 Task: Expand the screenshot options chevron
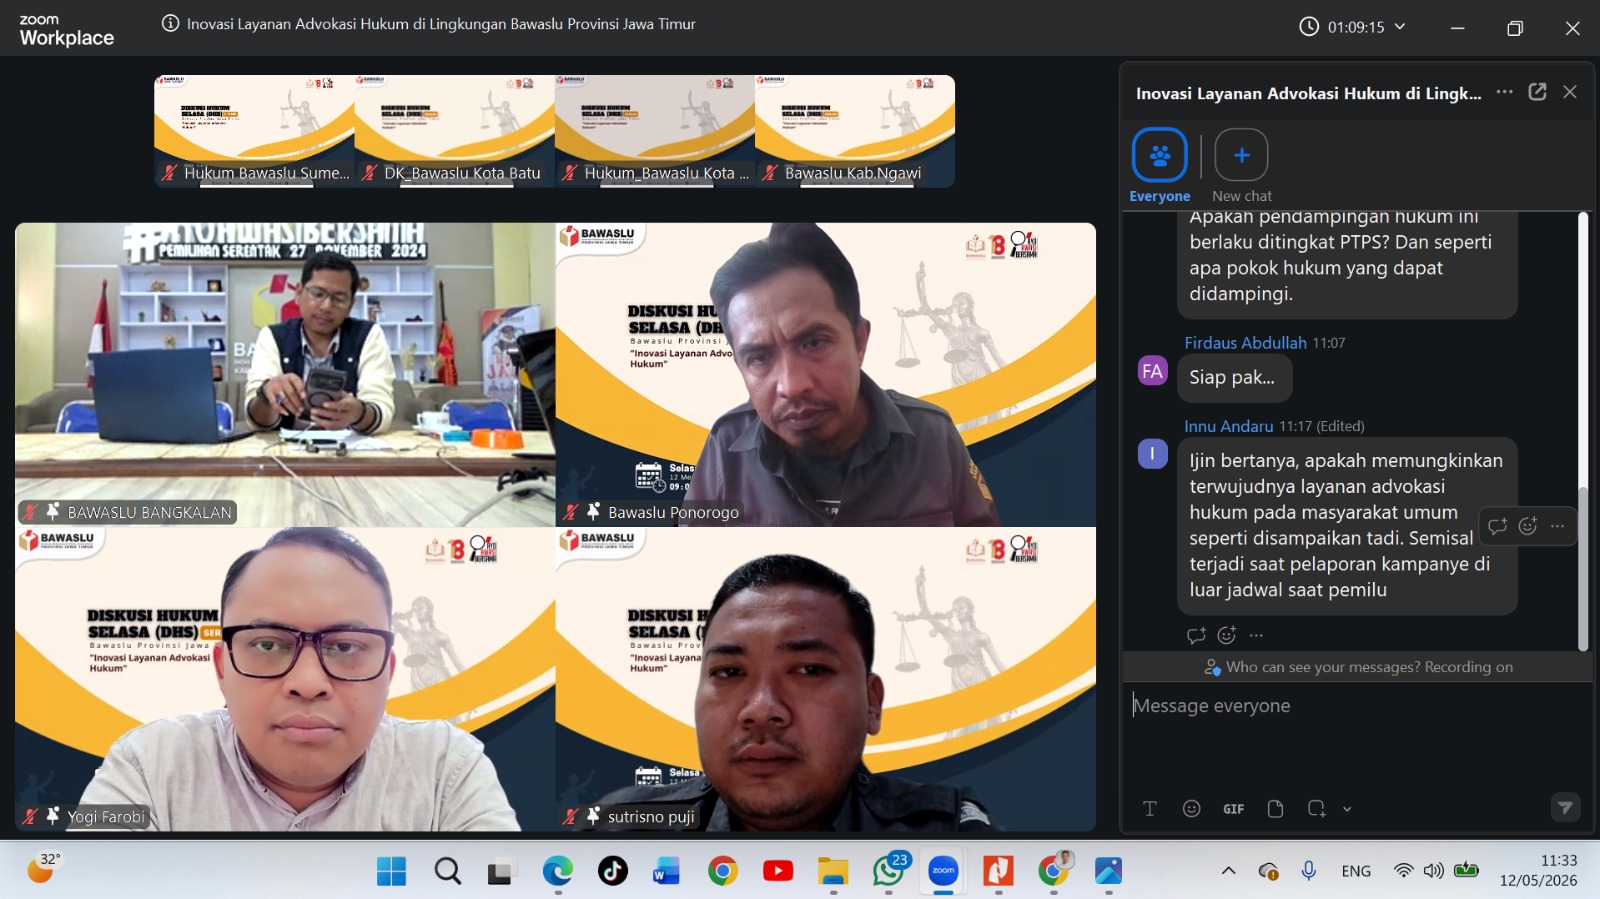pyautogui.click(x=1347, y=809)
